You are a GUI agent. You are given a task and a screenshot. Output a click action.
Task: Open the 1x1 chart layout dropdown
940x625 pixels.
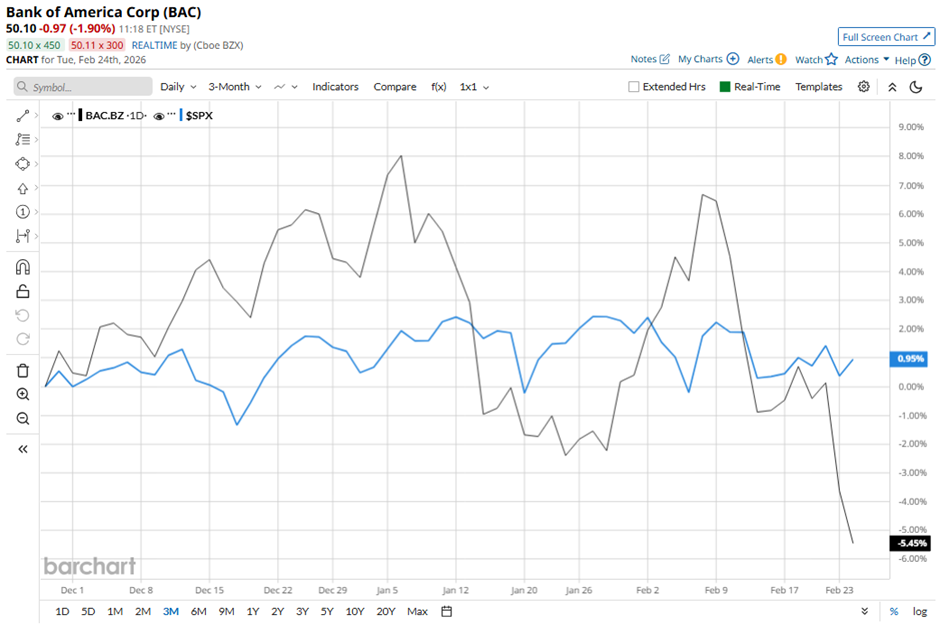click(469, 87)
